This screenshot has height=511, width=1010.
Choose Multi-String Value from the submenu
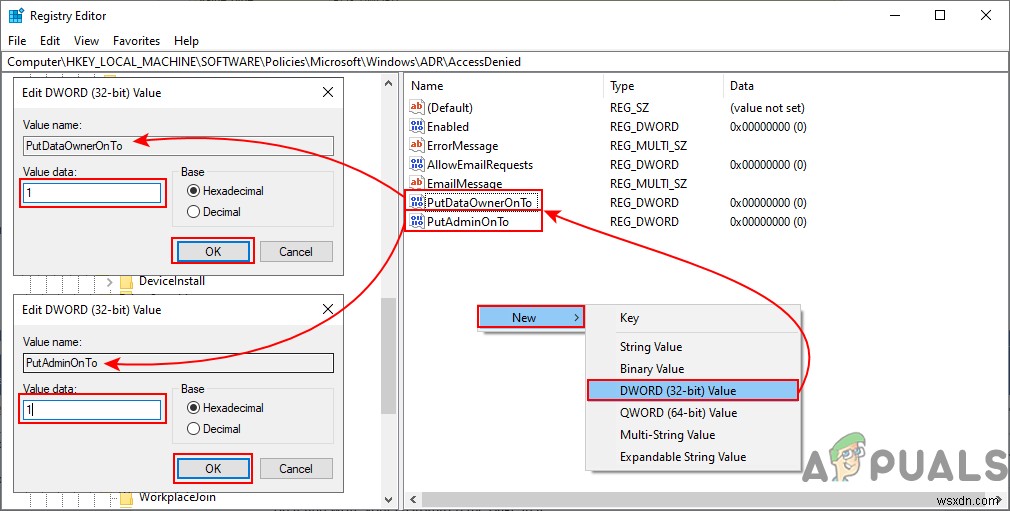(x=667, y=435)
